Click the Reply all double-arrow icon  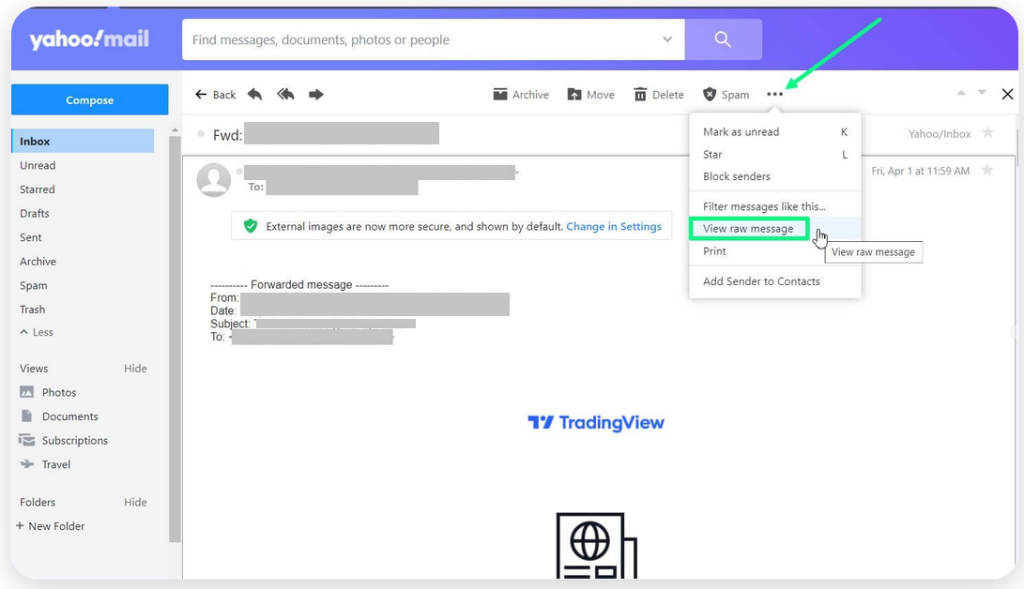pyautogui.click(x=286, y=94)
